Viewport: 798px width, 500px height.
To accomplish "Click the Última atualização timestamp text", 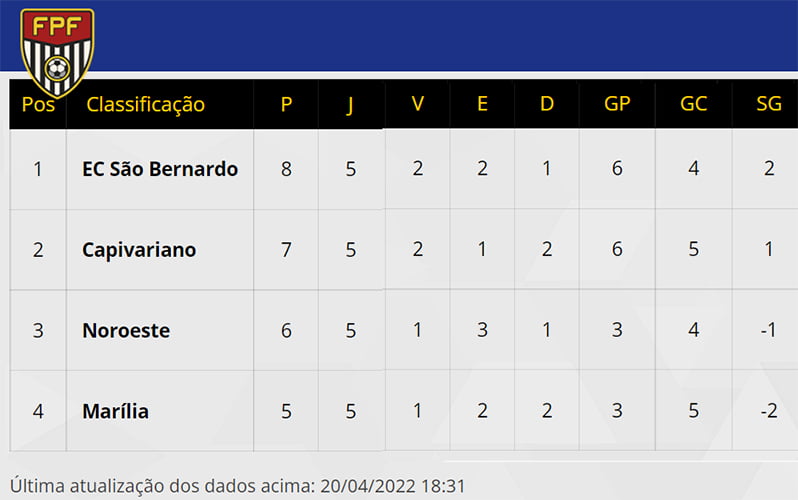I will pos(237,486).
